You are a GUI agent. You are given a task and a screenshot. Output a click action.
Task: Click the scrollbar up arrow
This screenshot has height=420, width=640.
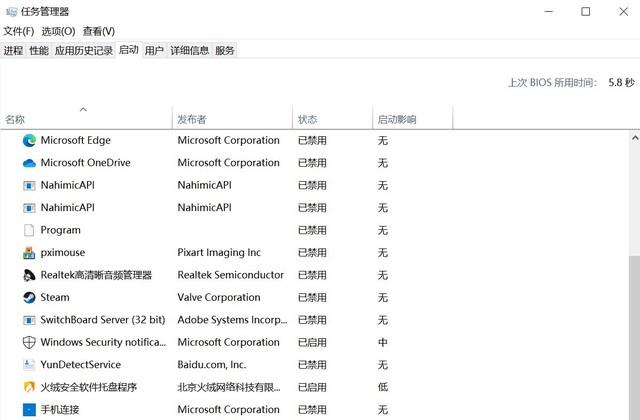[x=635, y=138]
